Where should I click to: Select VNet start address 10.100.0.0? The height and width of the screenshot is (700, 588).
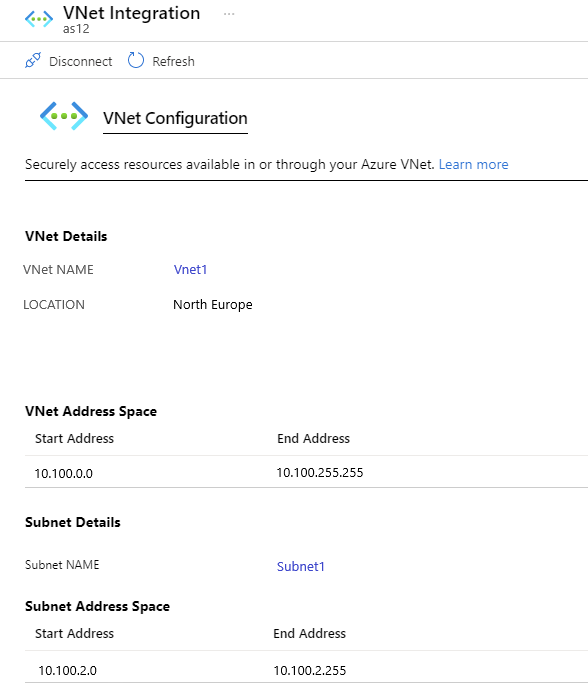[63, 473]
